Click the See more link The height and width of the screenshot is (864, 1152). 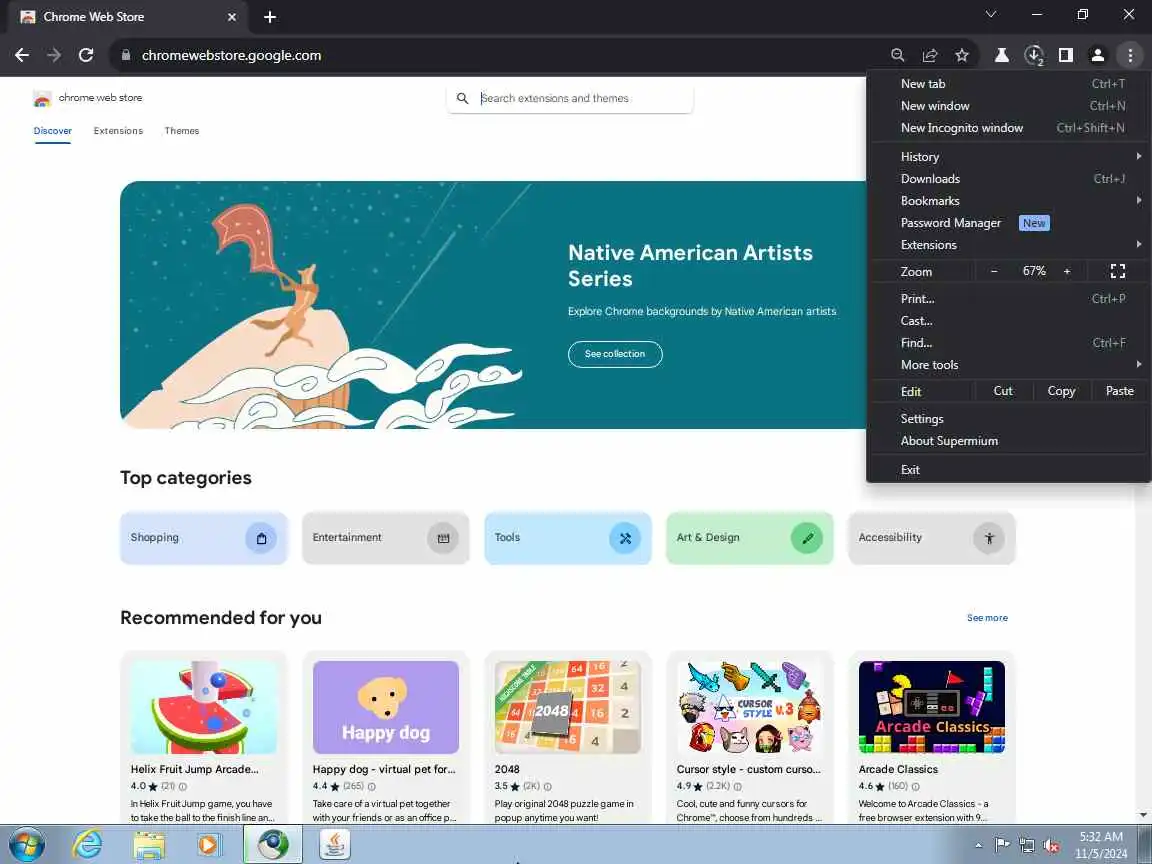click(987, 618)
